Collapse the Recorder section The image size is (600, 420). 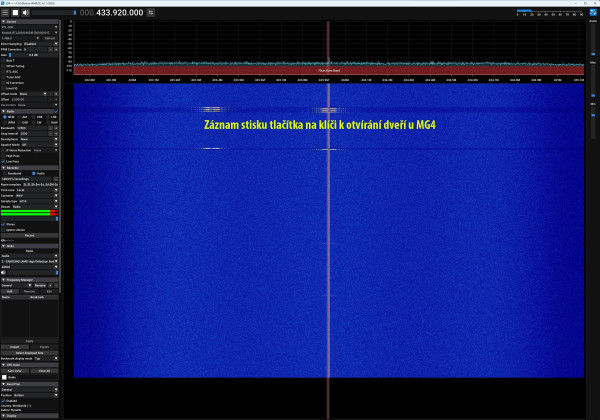click(29, 168)
